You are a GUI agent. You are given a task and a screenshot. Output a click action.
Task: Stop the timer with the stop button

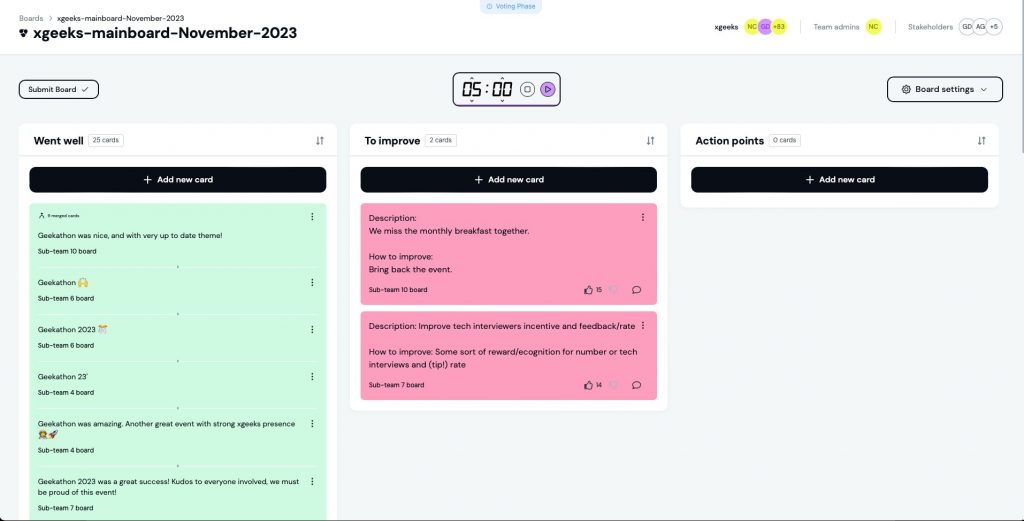coord(528,89)
